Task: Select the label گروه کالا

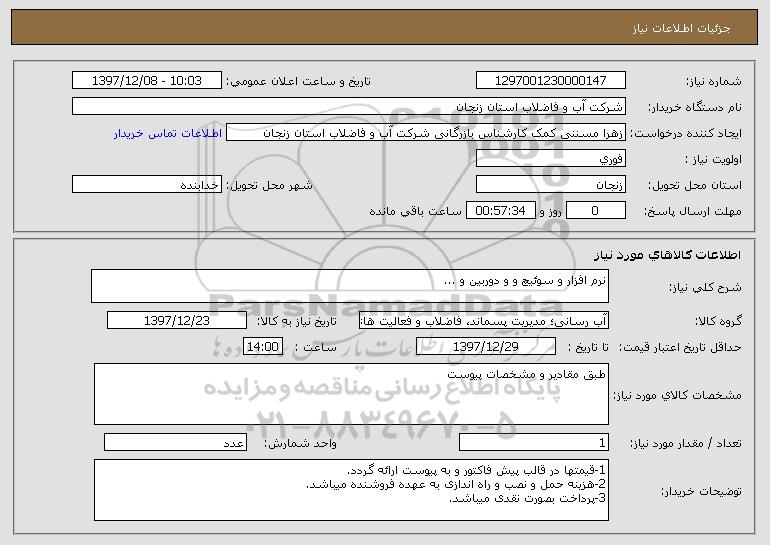Action: coord(718,322)
